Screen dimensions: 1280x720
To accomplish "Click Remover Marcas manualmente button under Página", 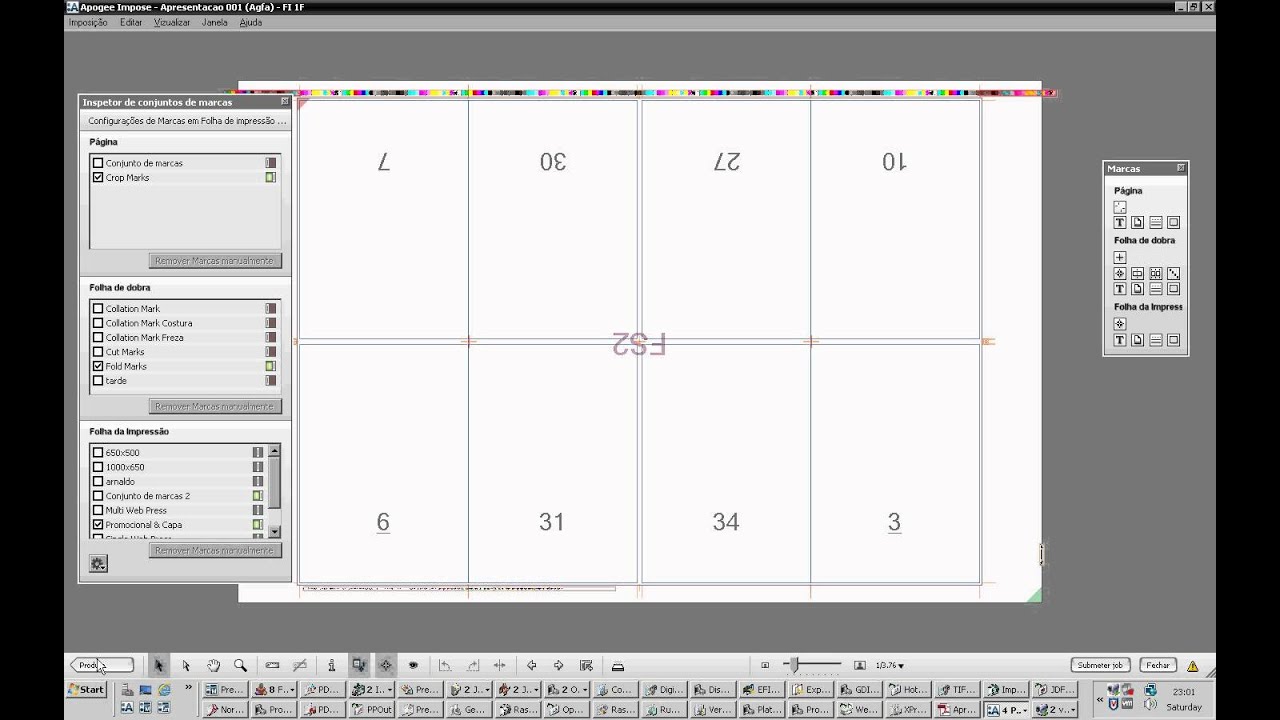I will coord(216,261).
